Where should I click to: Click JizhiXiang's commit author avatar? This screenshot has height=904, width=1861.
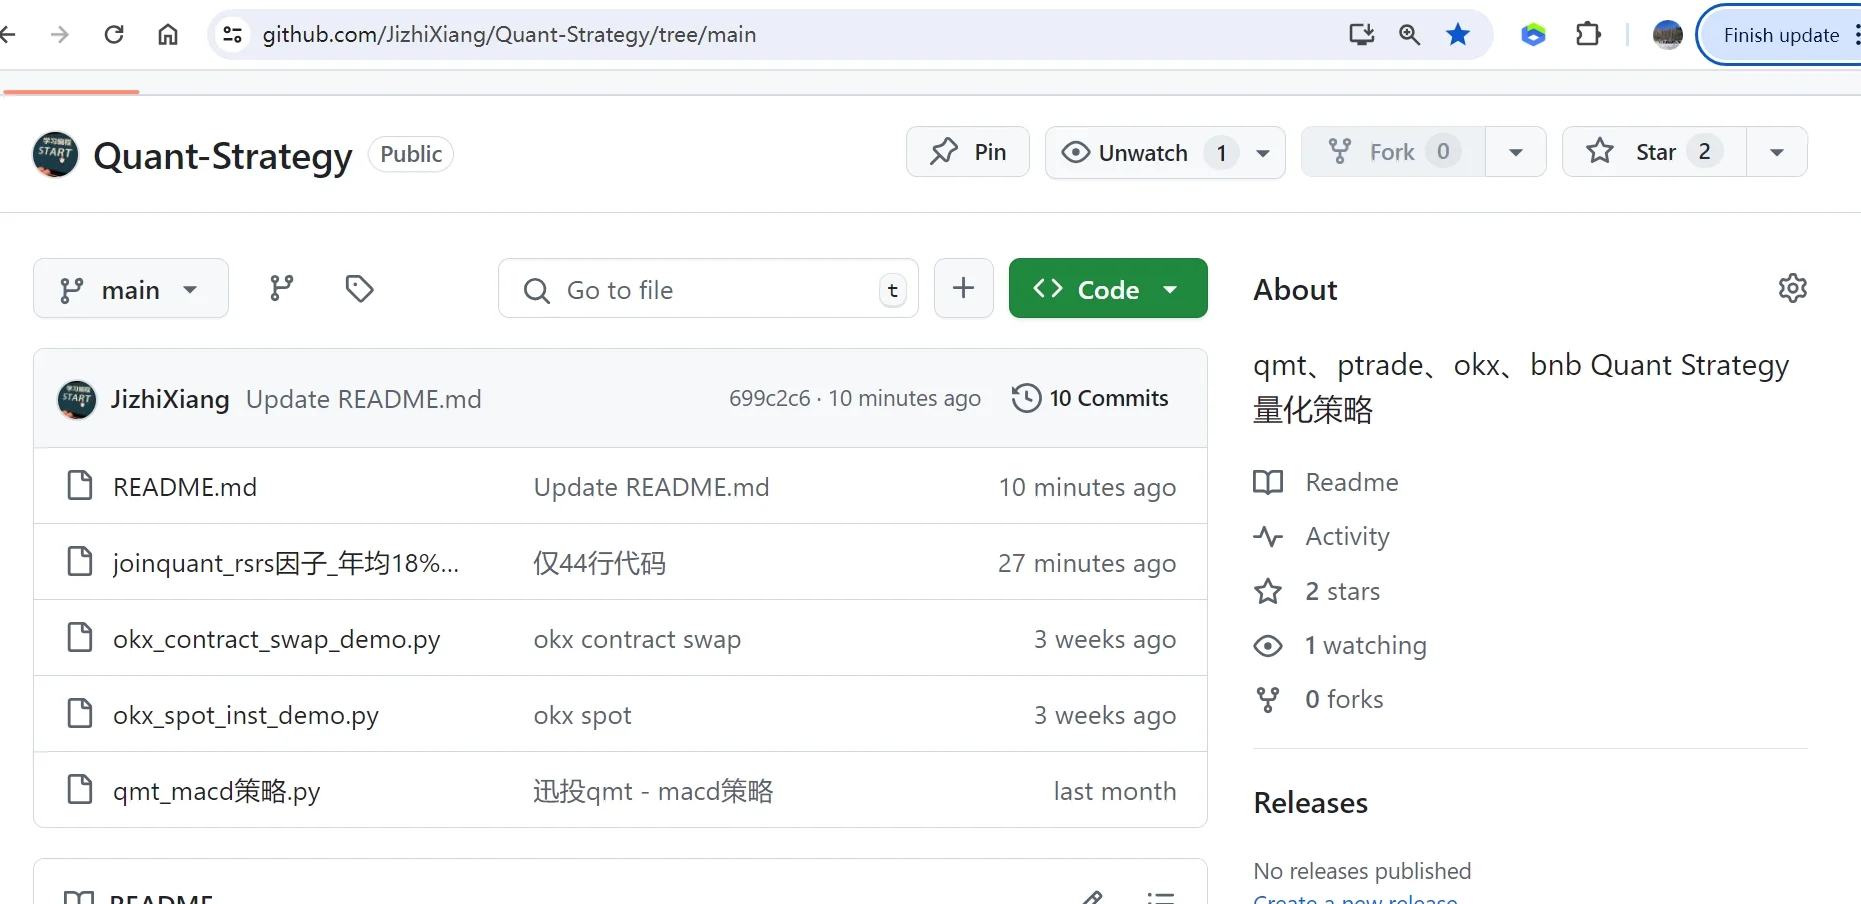tap(77, 399)
